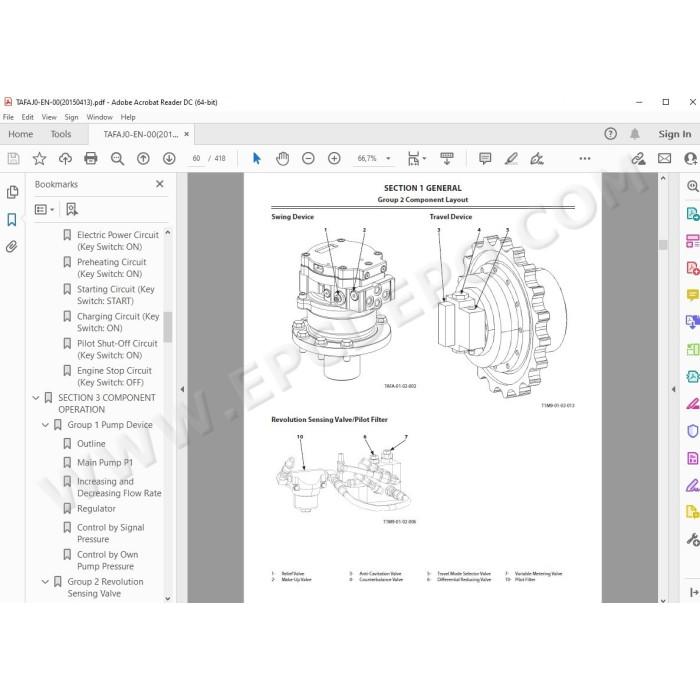Expand right pane bottom arrow icon
Screen dimensions: 700x700
pyautogui.click(x=694, y=592)
